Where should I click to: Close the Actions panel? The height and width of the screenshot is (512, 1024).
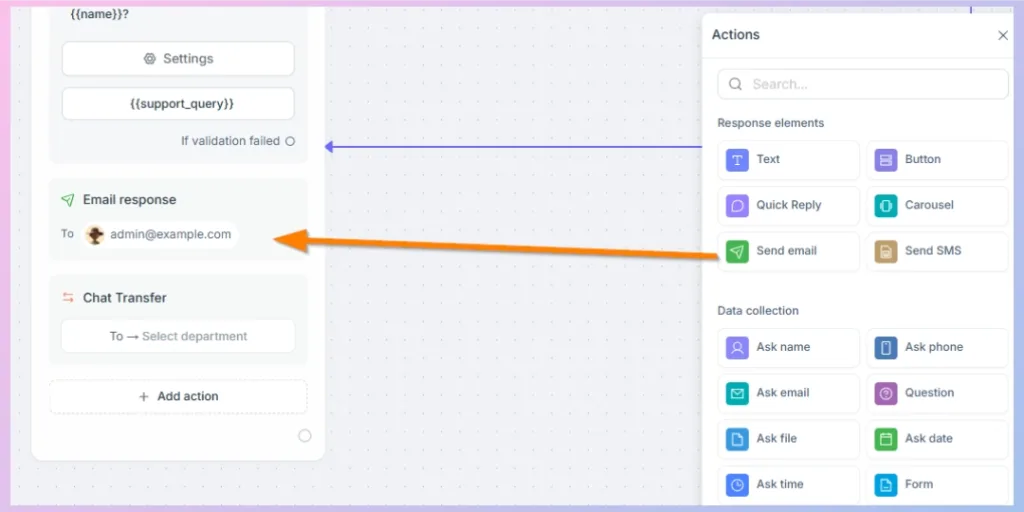click(1003, 35)
